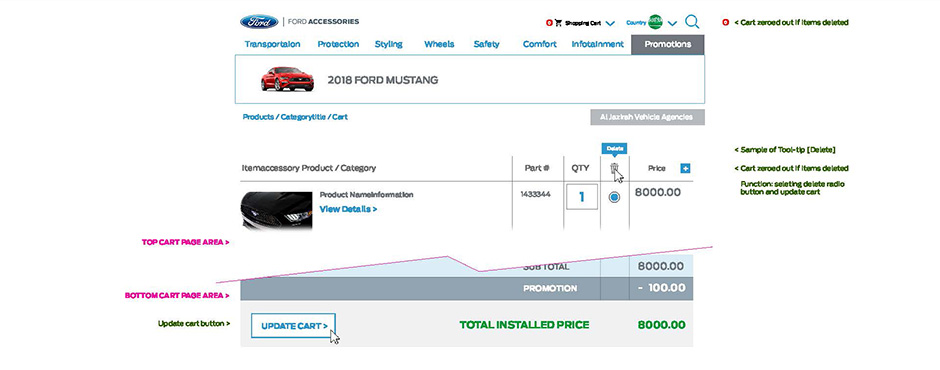Click the green country flag icon

[655, 22]
